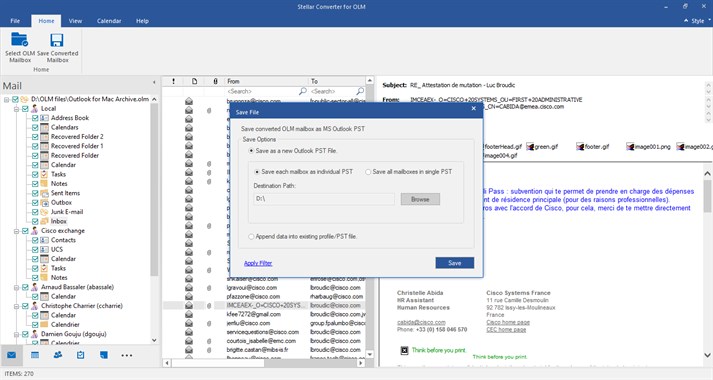Switch to the Calendar view icon in bottom bar

[35, 355]
